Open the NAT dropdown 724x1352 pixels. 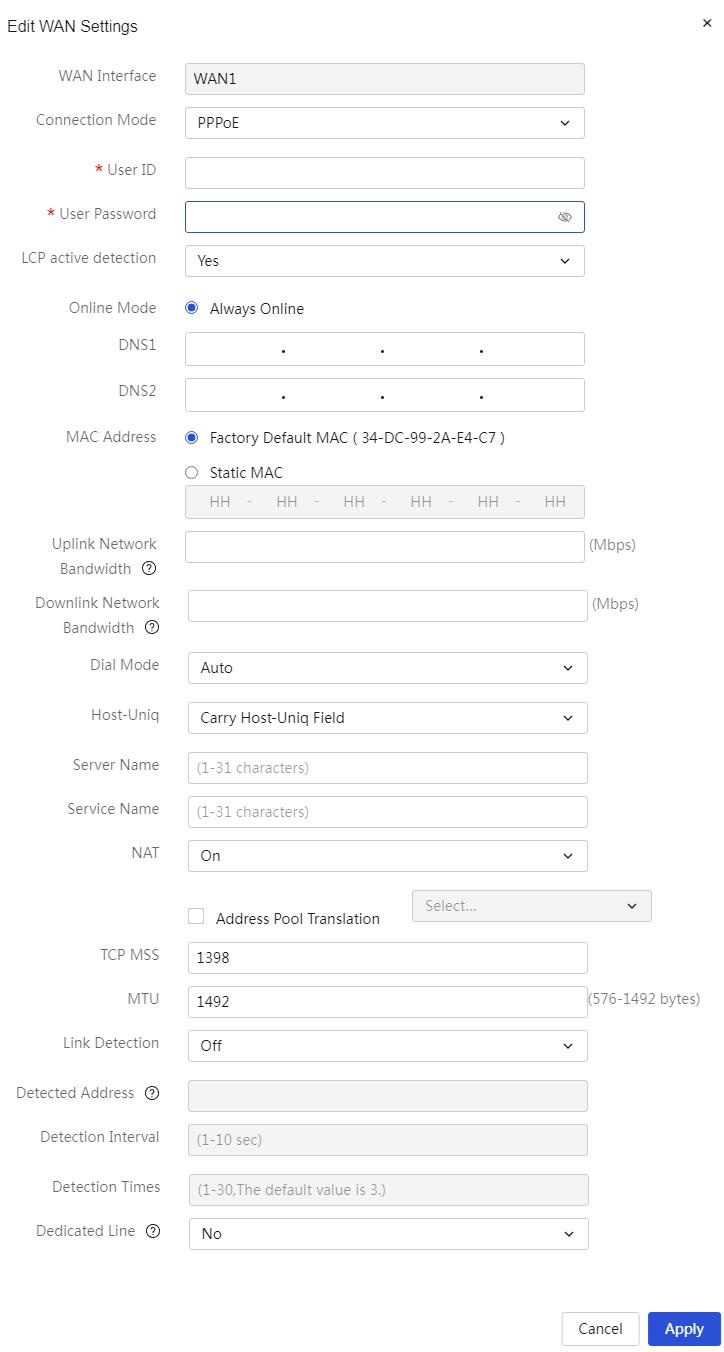[388, 856]
